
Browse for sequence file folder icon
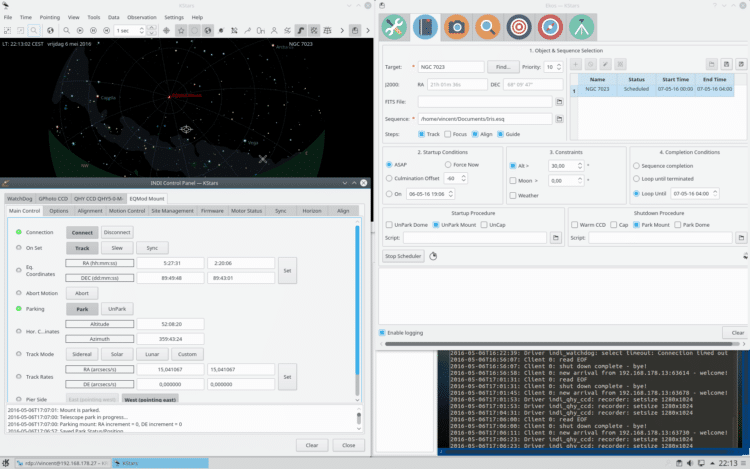click(559, 119)
